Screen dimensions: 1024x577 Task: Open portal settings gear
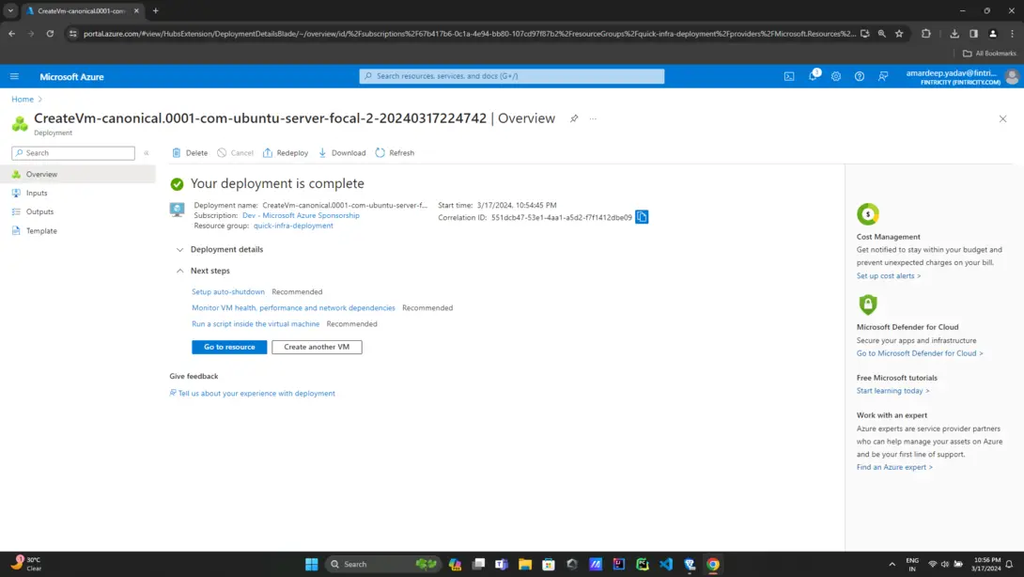click(x=836, y=76)
